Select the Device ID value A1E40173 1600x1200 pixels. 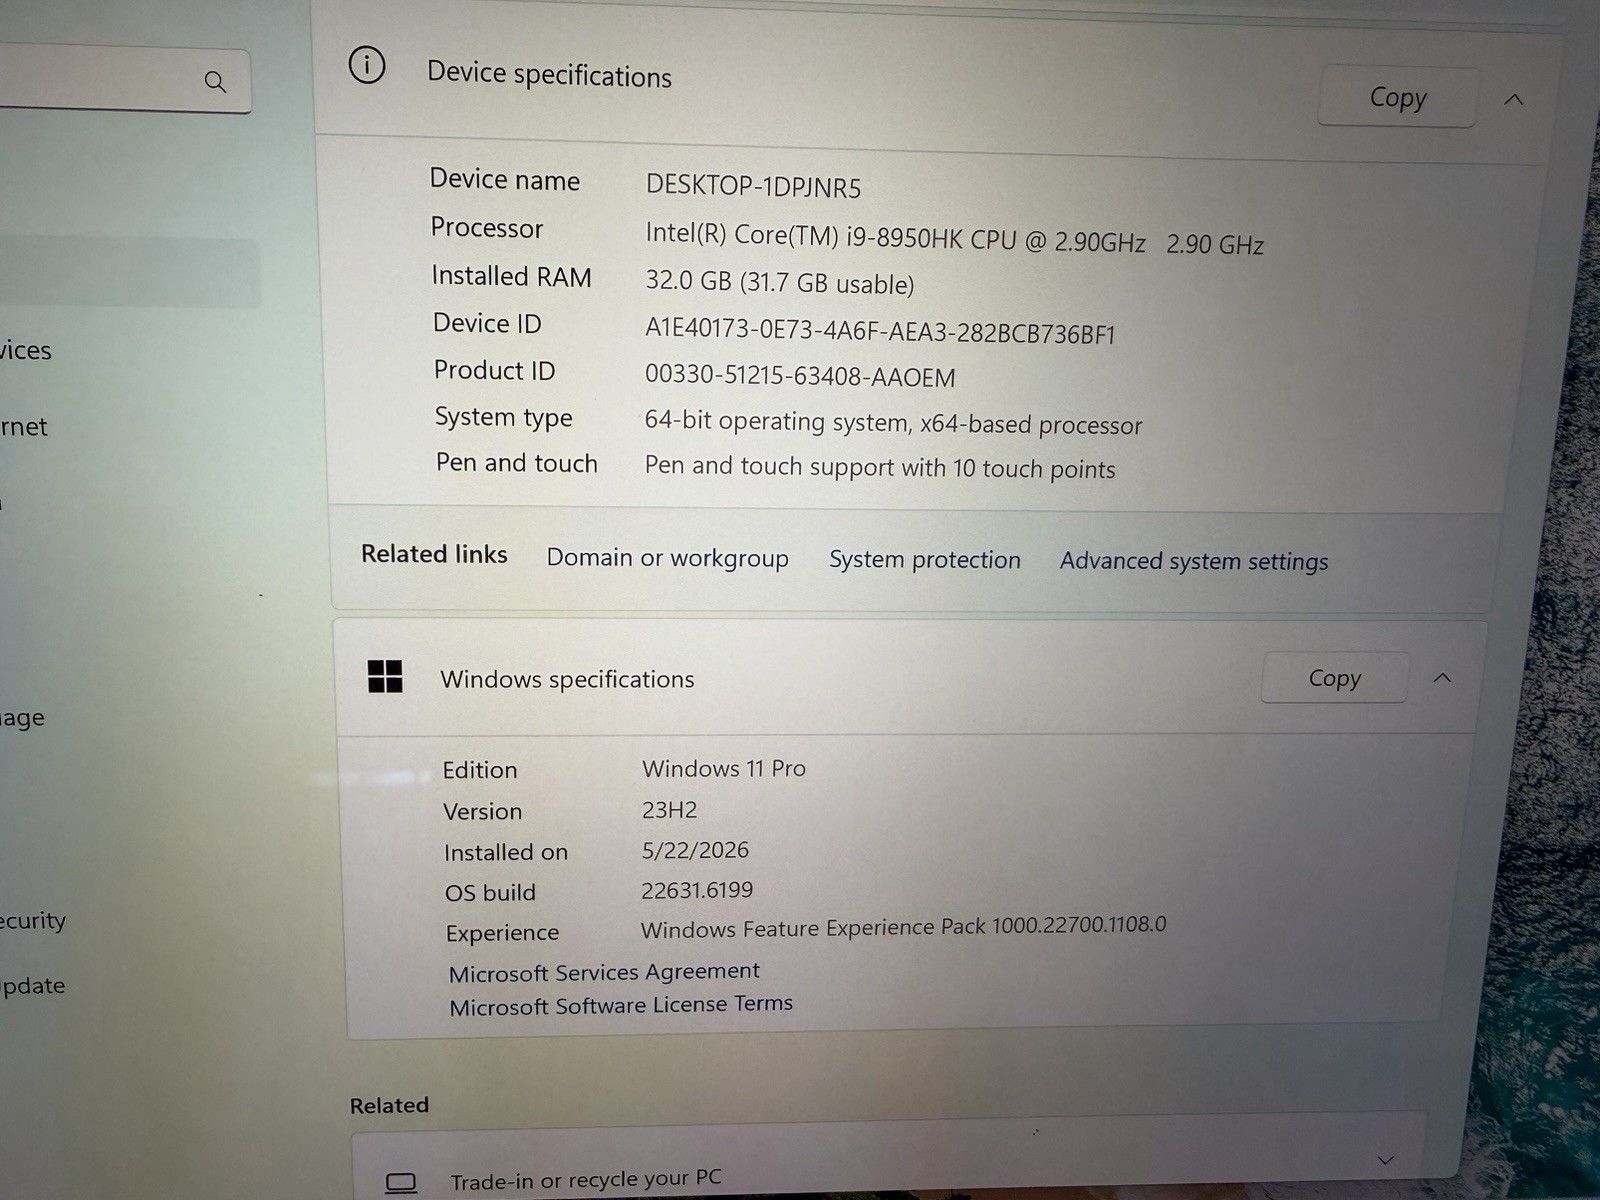(880, 331)
